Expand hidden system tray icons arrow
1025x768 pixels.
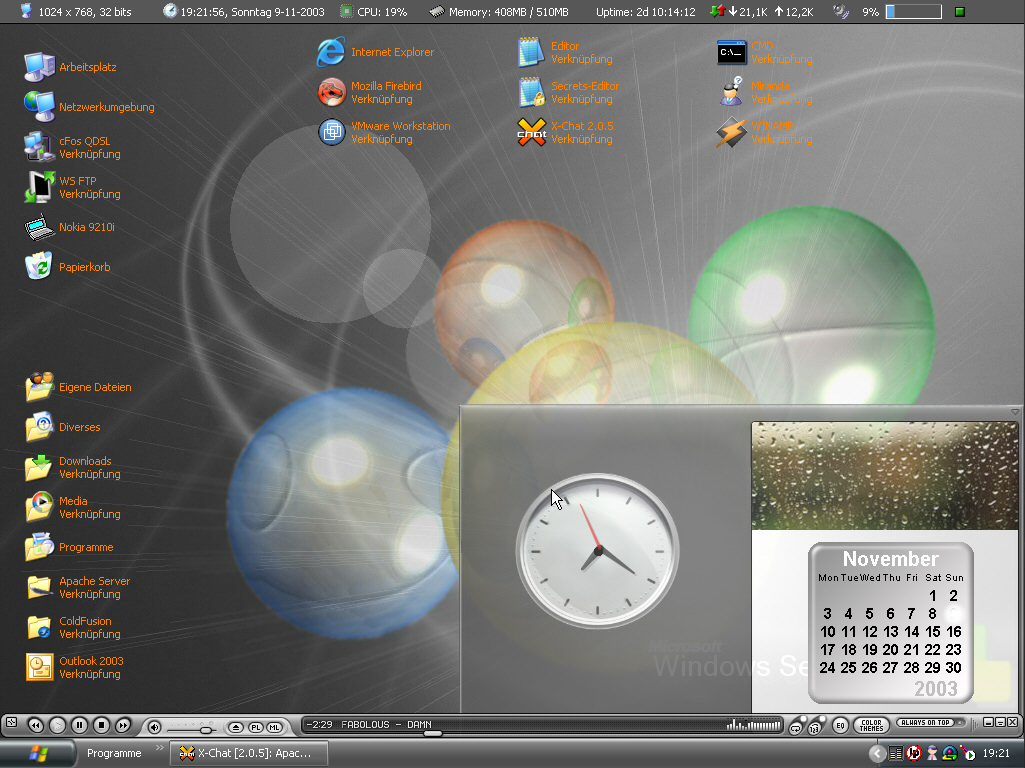click(x=877, y=754)
